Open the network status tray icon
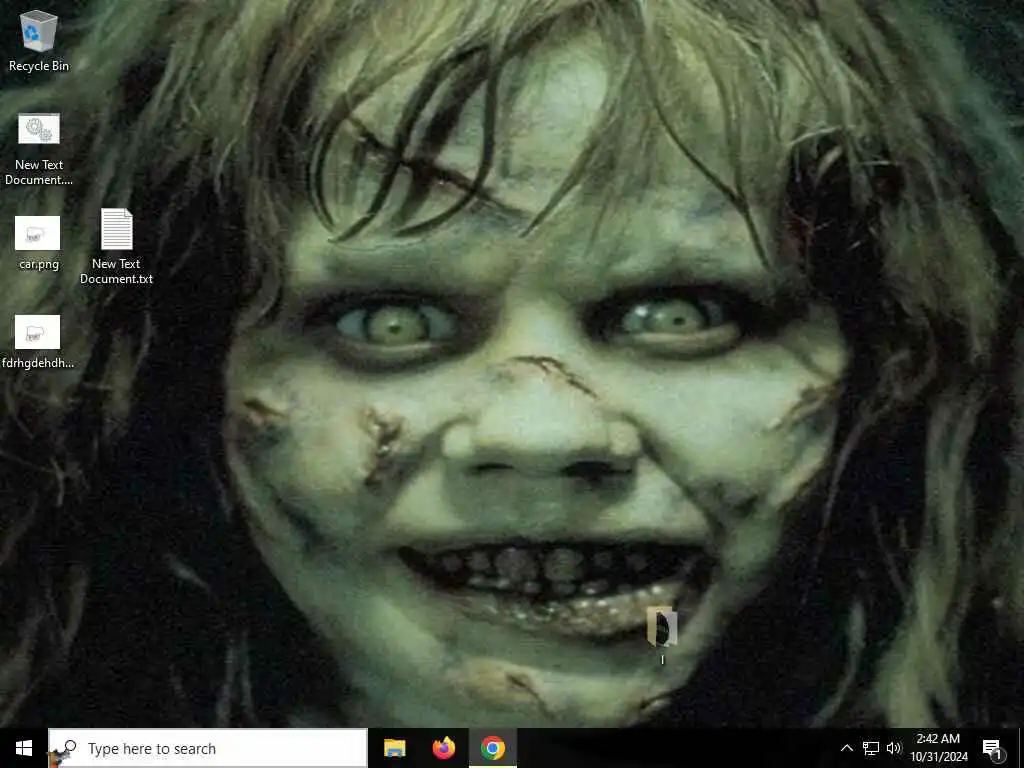 click(871, 748)
